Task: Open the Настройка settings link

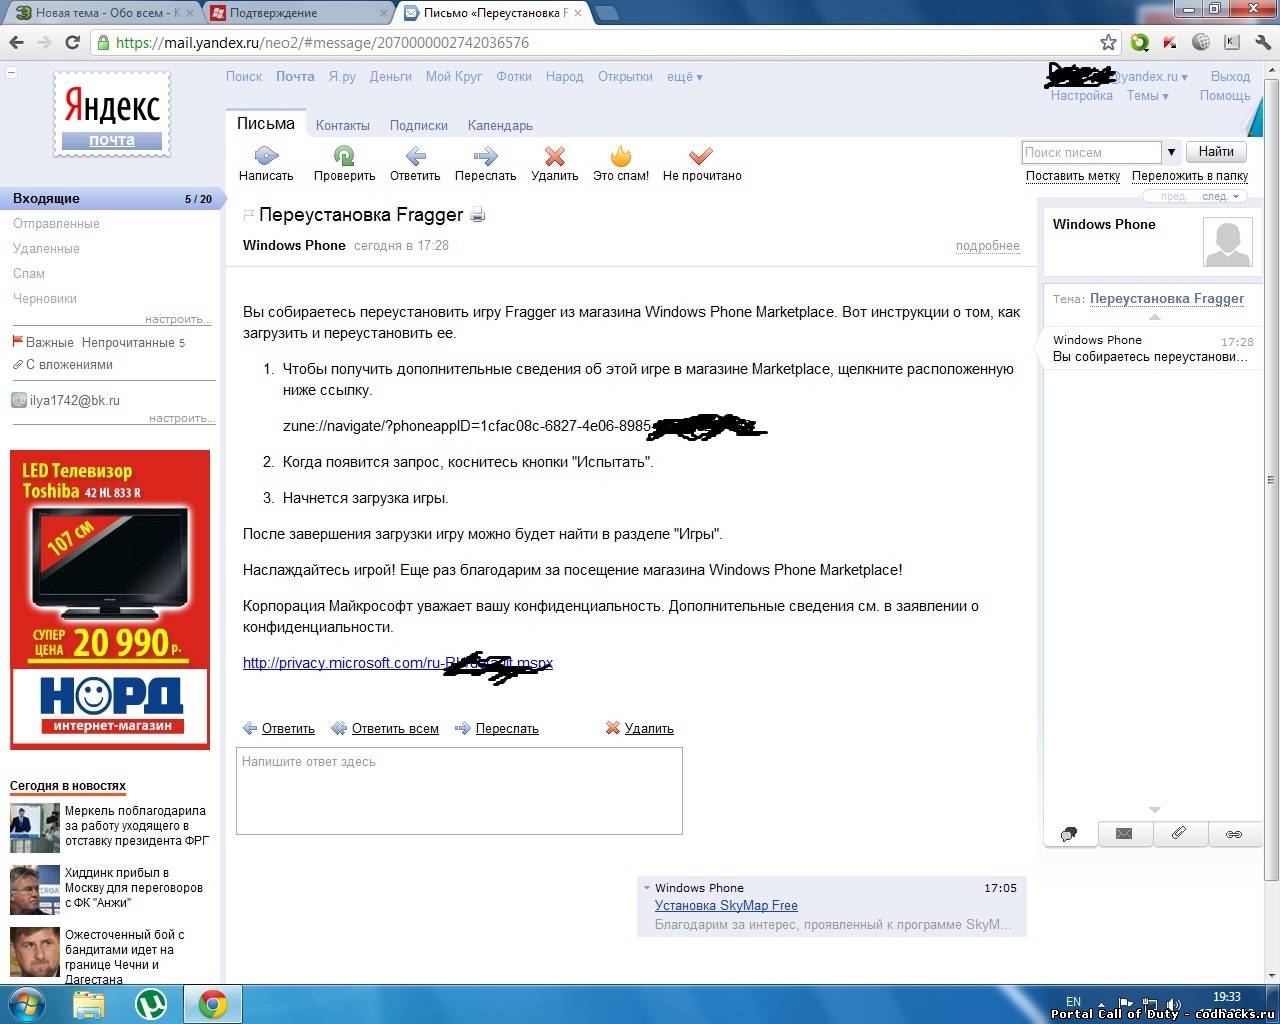Action: pyautogui.click(x=1081, y=96)
